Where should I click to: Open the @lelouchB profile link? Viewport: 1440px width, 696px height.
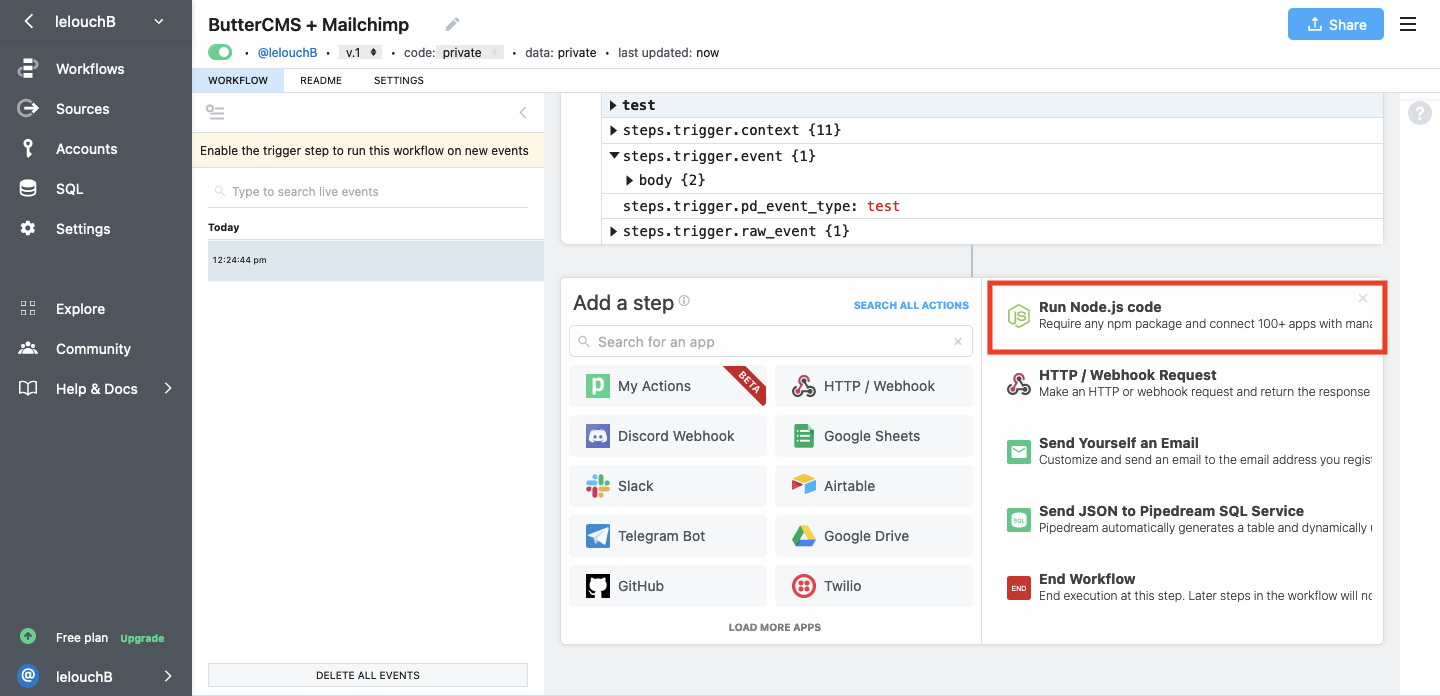coord(288,52)
